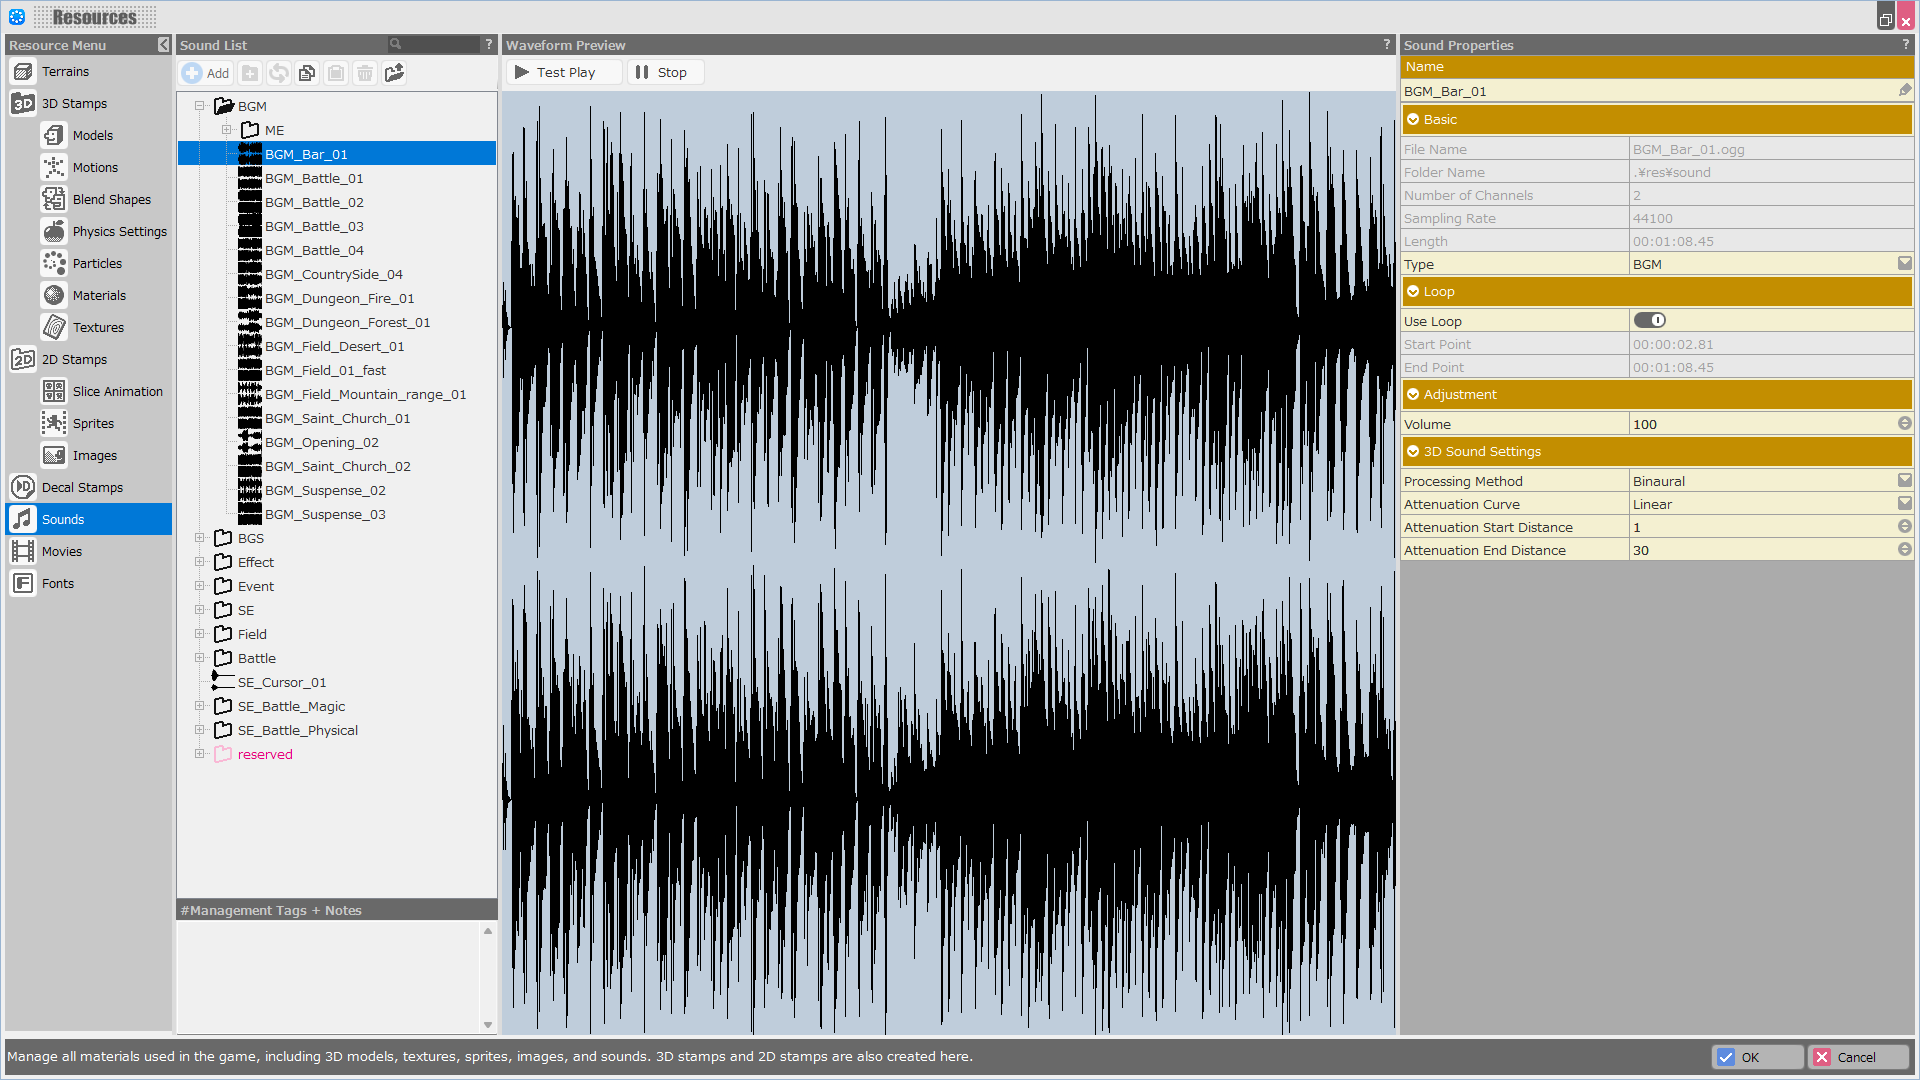Open the Type dropdown set to BGM
Image resolution: width=1920 pixels, height=1080 pixels.
[1904, 264]
